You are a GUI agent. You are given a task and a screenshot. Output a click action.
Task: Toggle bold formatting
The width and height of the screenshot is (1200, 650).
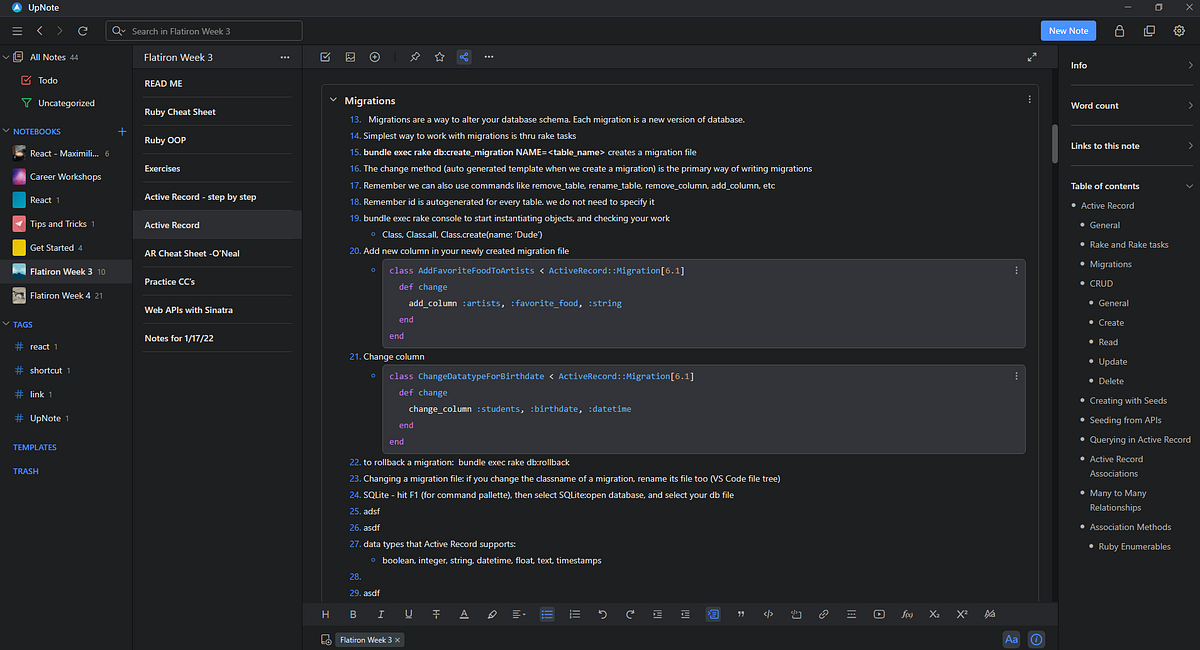(353, 614)
